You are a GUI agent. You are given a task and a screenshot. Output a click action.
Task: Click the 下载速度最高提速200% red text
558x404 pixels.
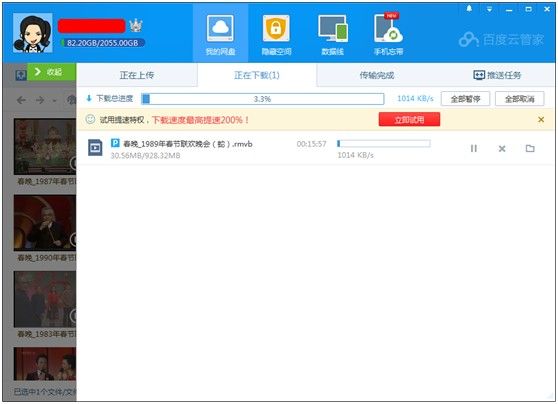point(200,120)
